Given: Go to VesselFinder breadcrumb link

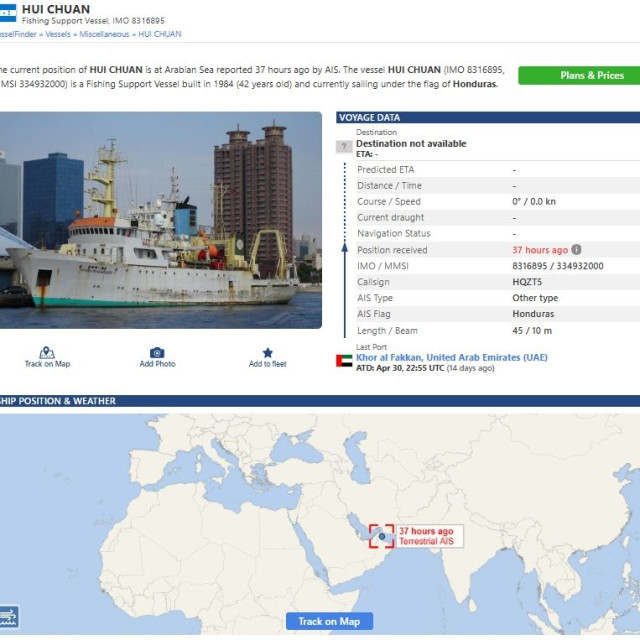Looking at the screenshot, I should coord(18,34).
